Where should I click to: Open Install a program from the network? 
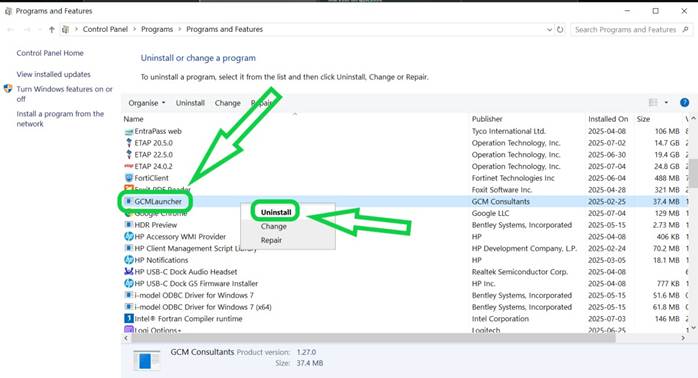tap(60, 119)
